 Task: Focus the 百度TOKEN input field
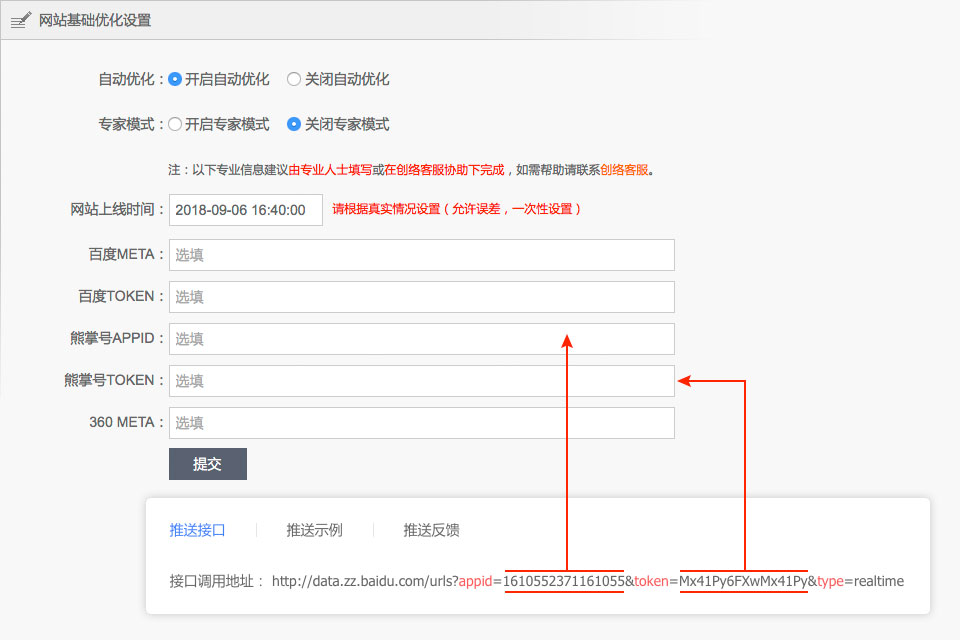click(421, 296)
